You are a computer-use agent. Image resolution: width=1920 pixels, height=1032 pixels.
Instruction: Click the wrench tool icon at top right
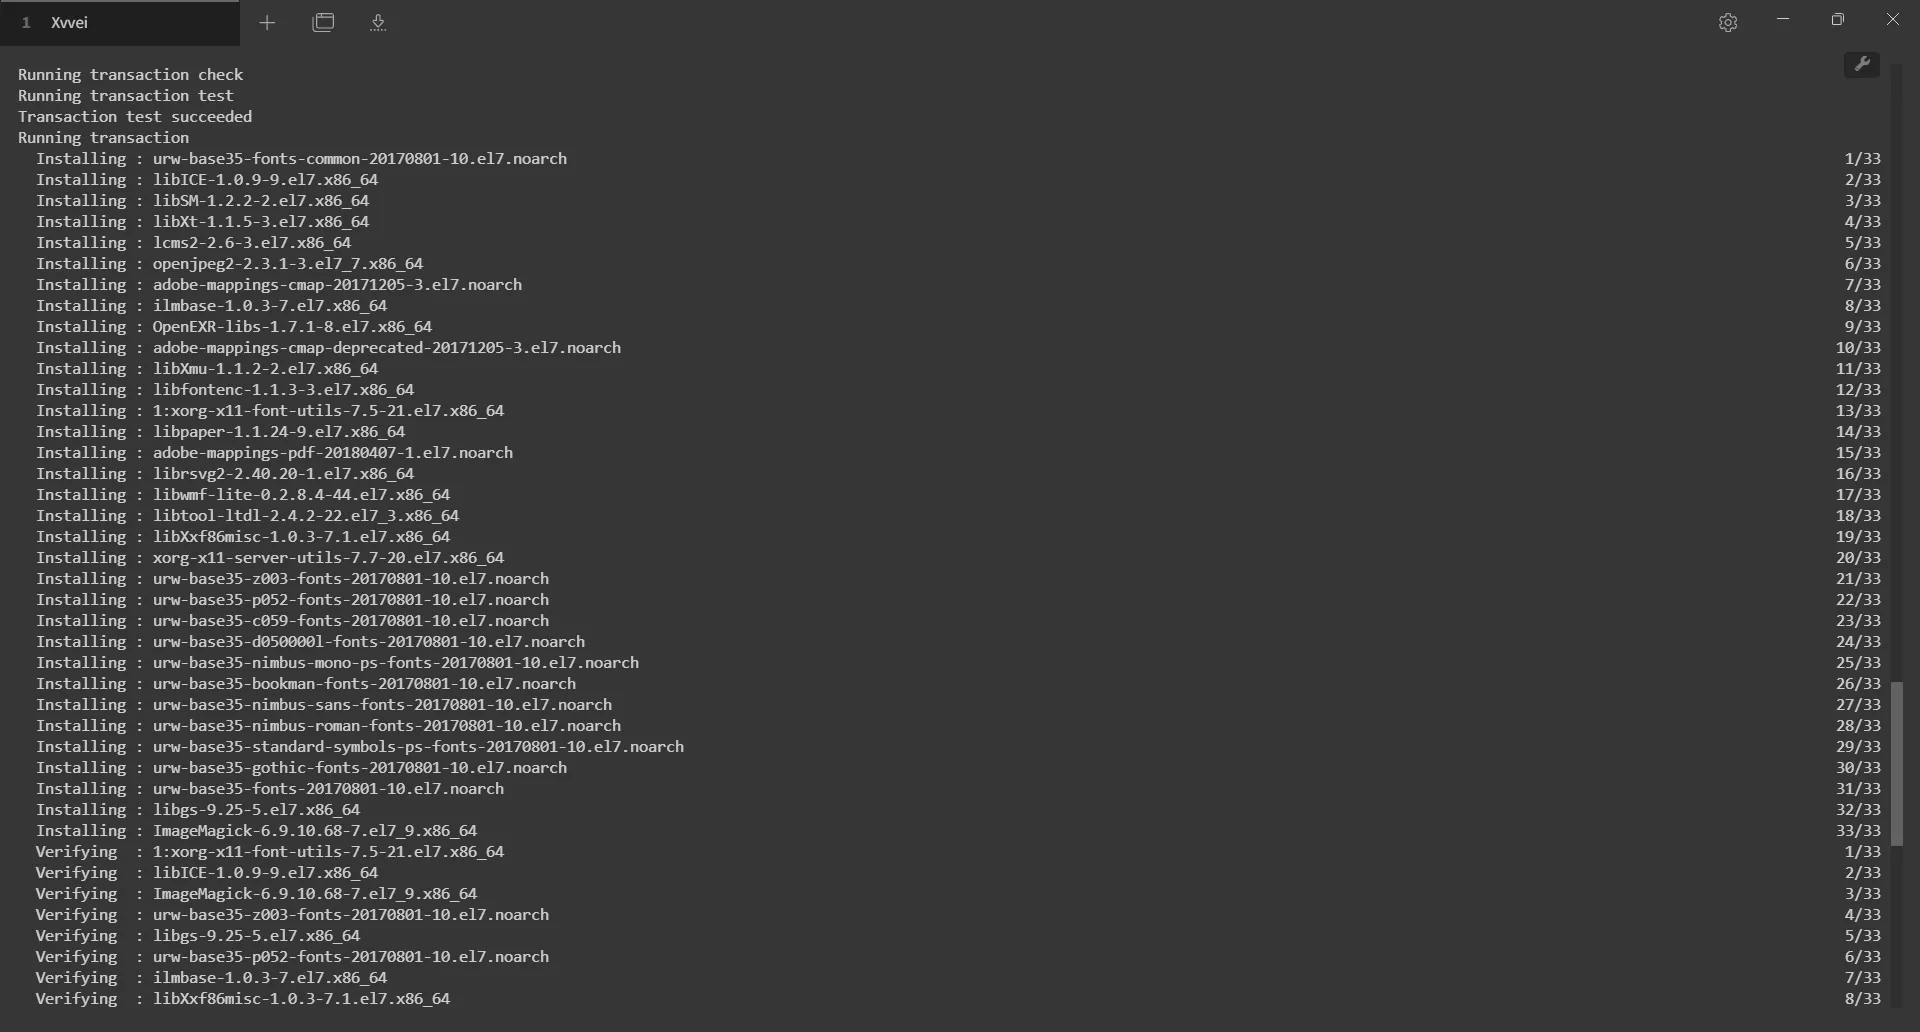(1862, 64)
